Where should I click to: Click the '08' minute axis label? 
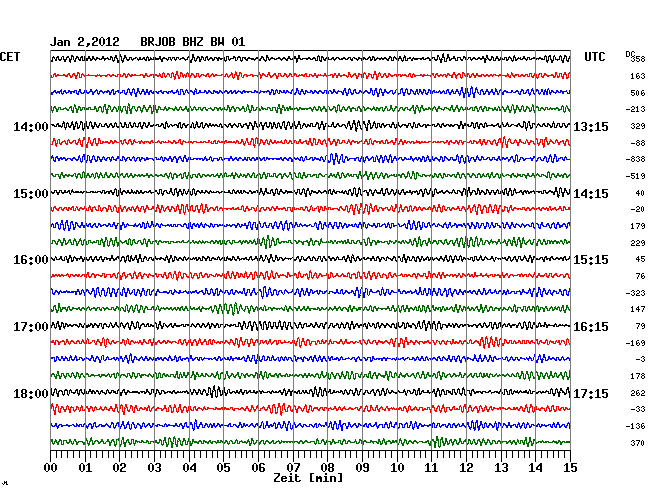(327, 468)
